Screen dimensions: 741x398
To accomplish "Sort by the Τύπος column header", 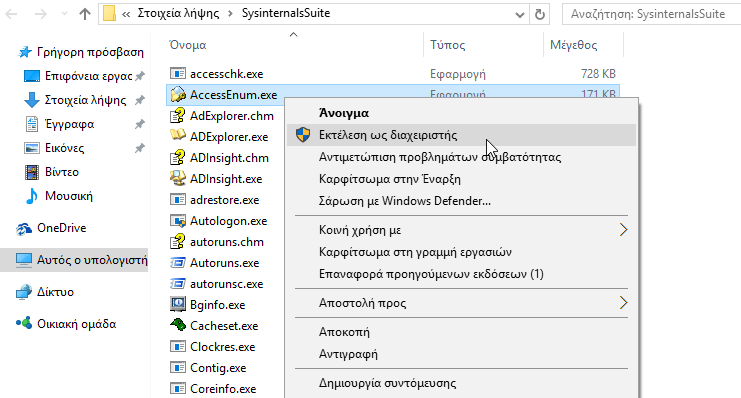I will tap(448, 45).
